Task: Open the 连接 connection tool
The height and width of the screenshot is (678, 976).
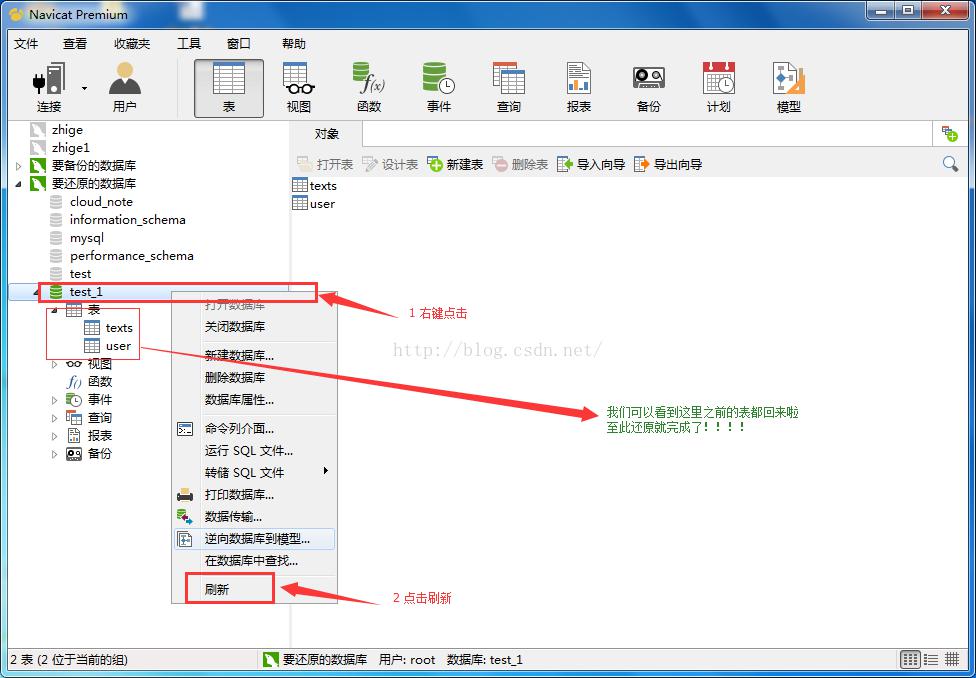Action: pyautogui.click(x=49, y=87)
